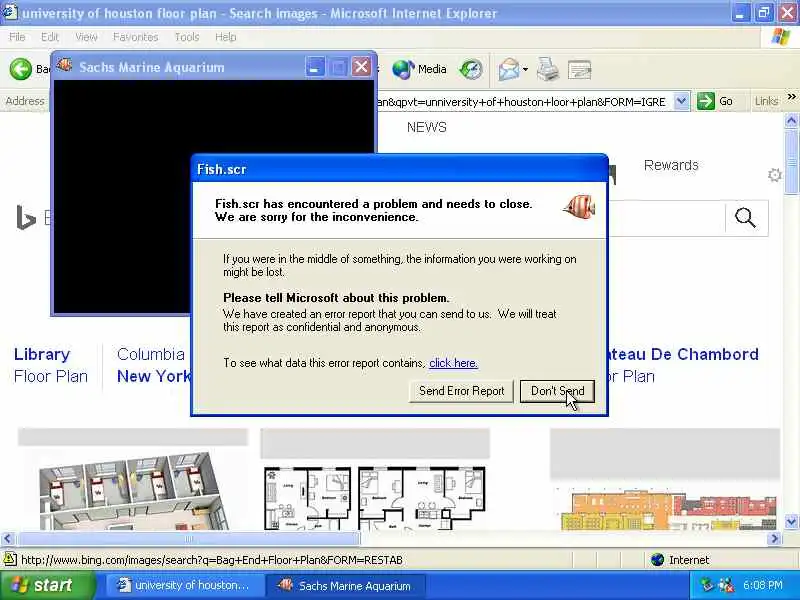Open the Edit menu
The width and height of the screenshot is (800, 600).
49,37
